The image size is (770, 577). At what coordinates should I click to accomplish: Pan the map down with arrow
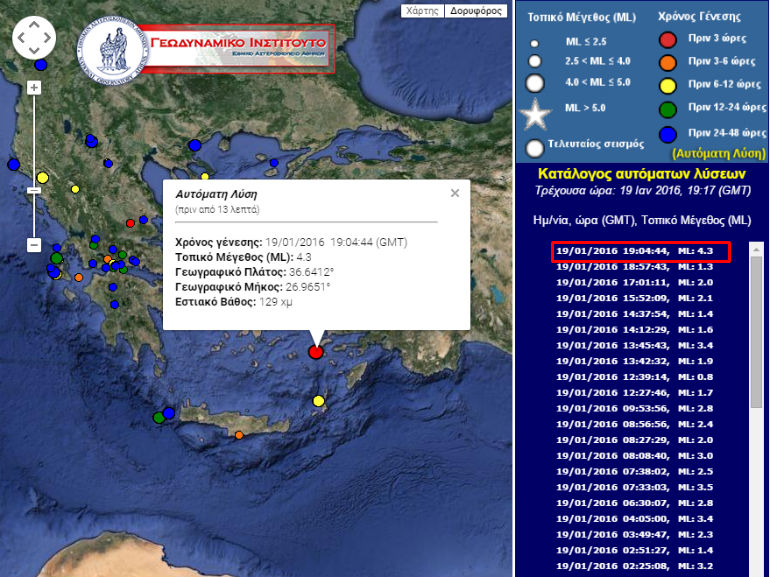(x=34, y=51)
